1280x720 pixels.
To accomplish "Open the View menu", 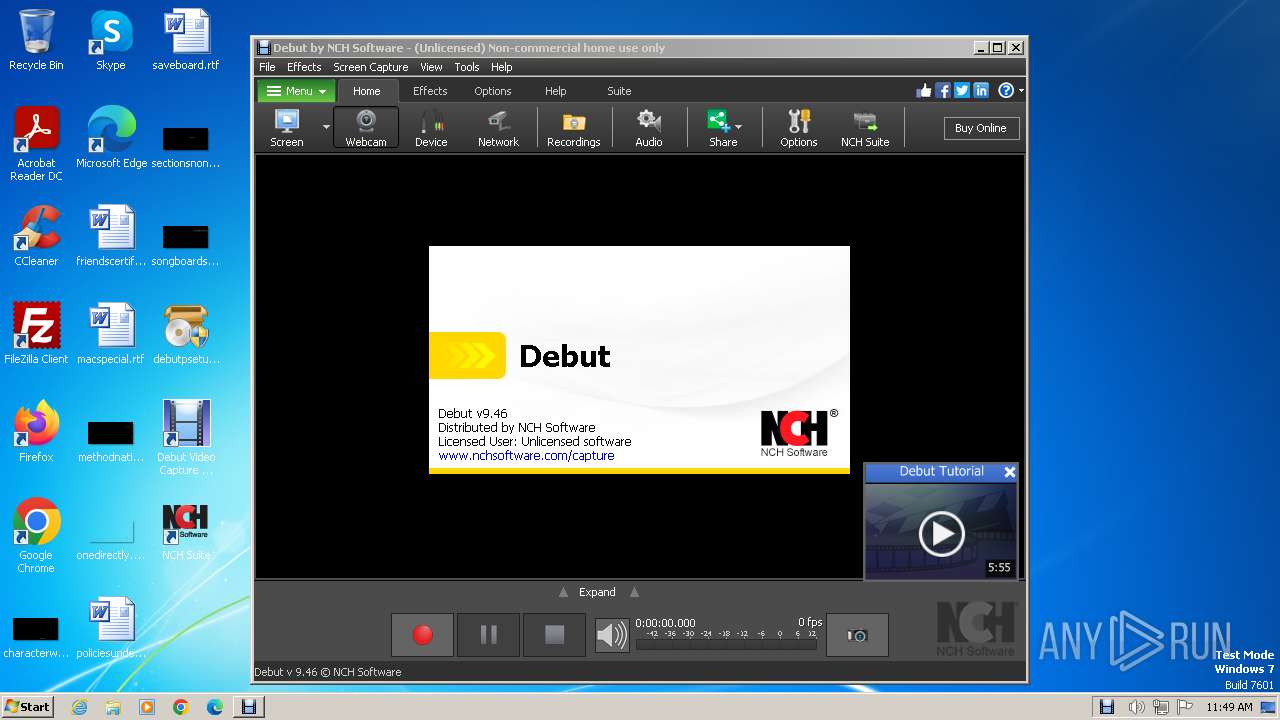I will [431, 67].
